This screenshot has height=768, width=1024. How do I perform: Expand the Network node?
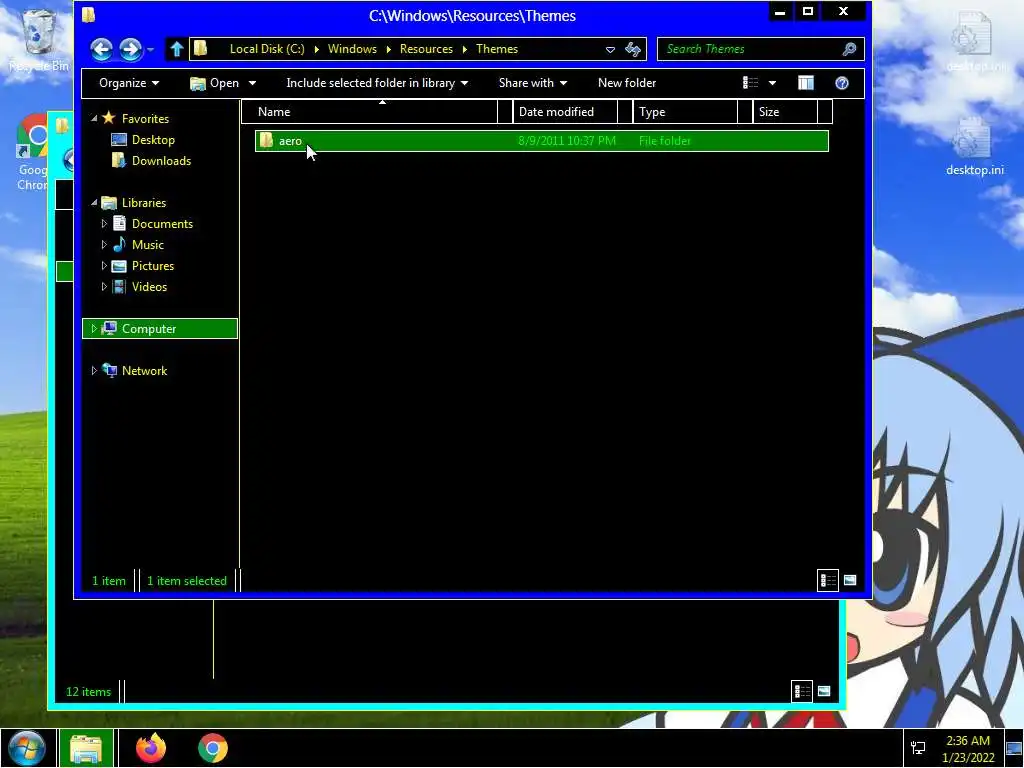(x=94, y=371)
